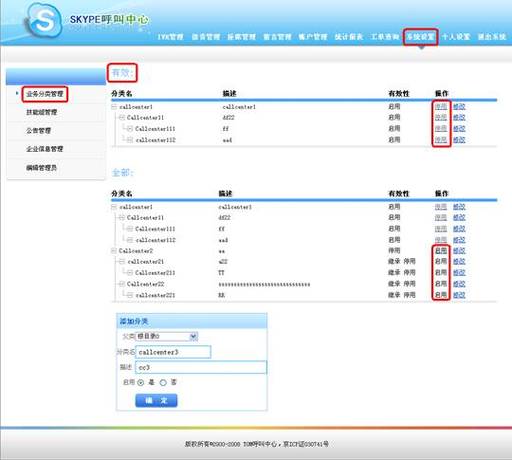
Task: Click the 有效 section heading
Action: point(122,73)
